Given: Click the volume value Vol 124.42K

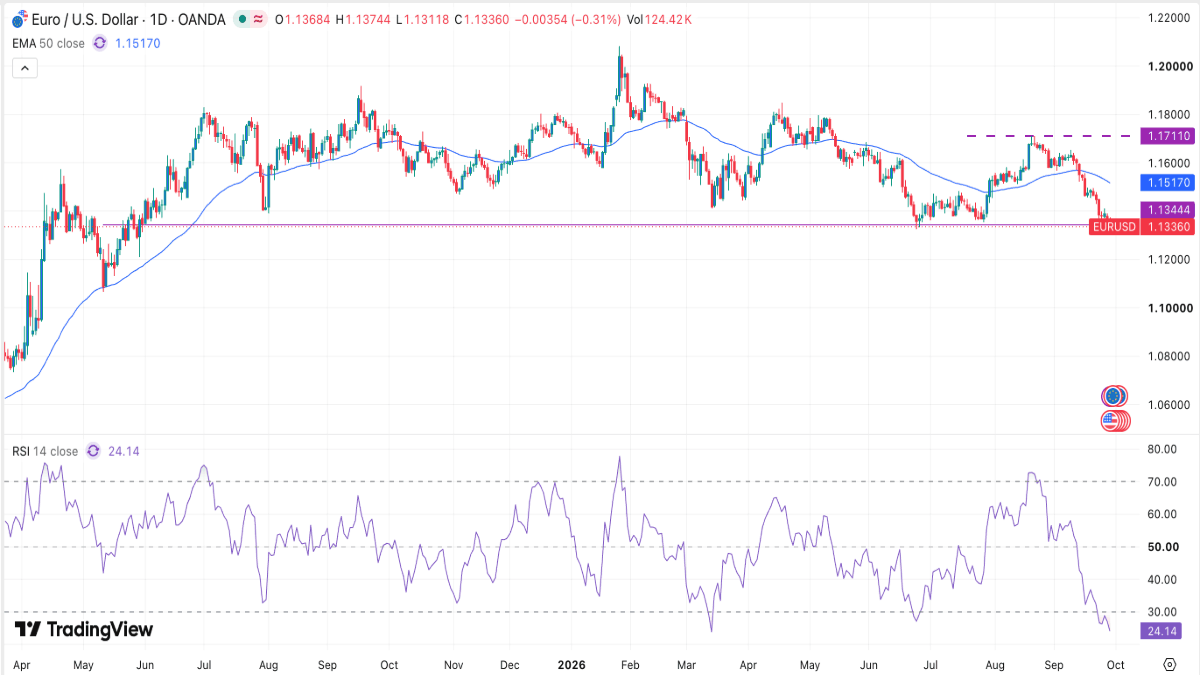Looking at the screenshot, I should point(661,19).
